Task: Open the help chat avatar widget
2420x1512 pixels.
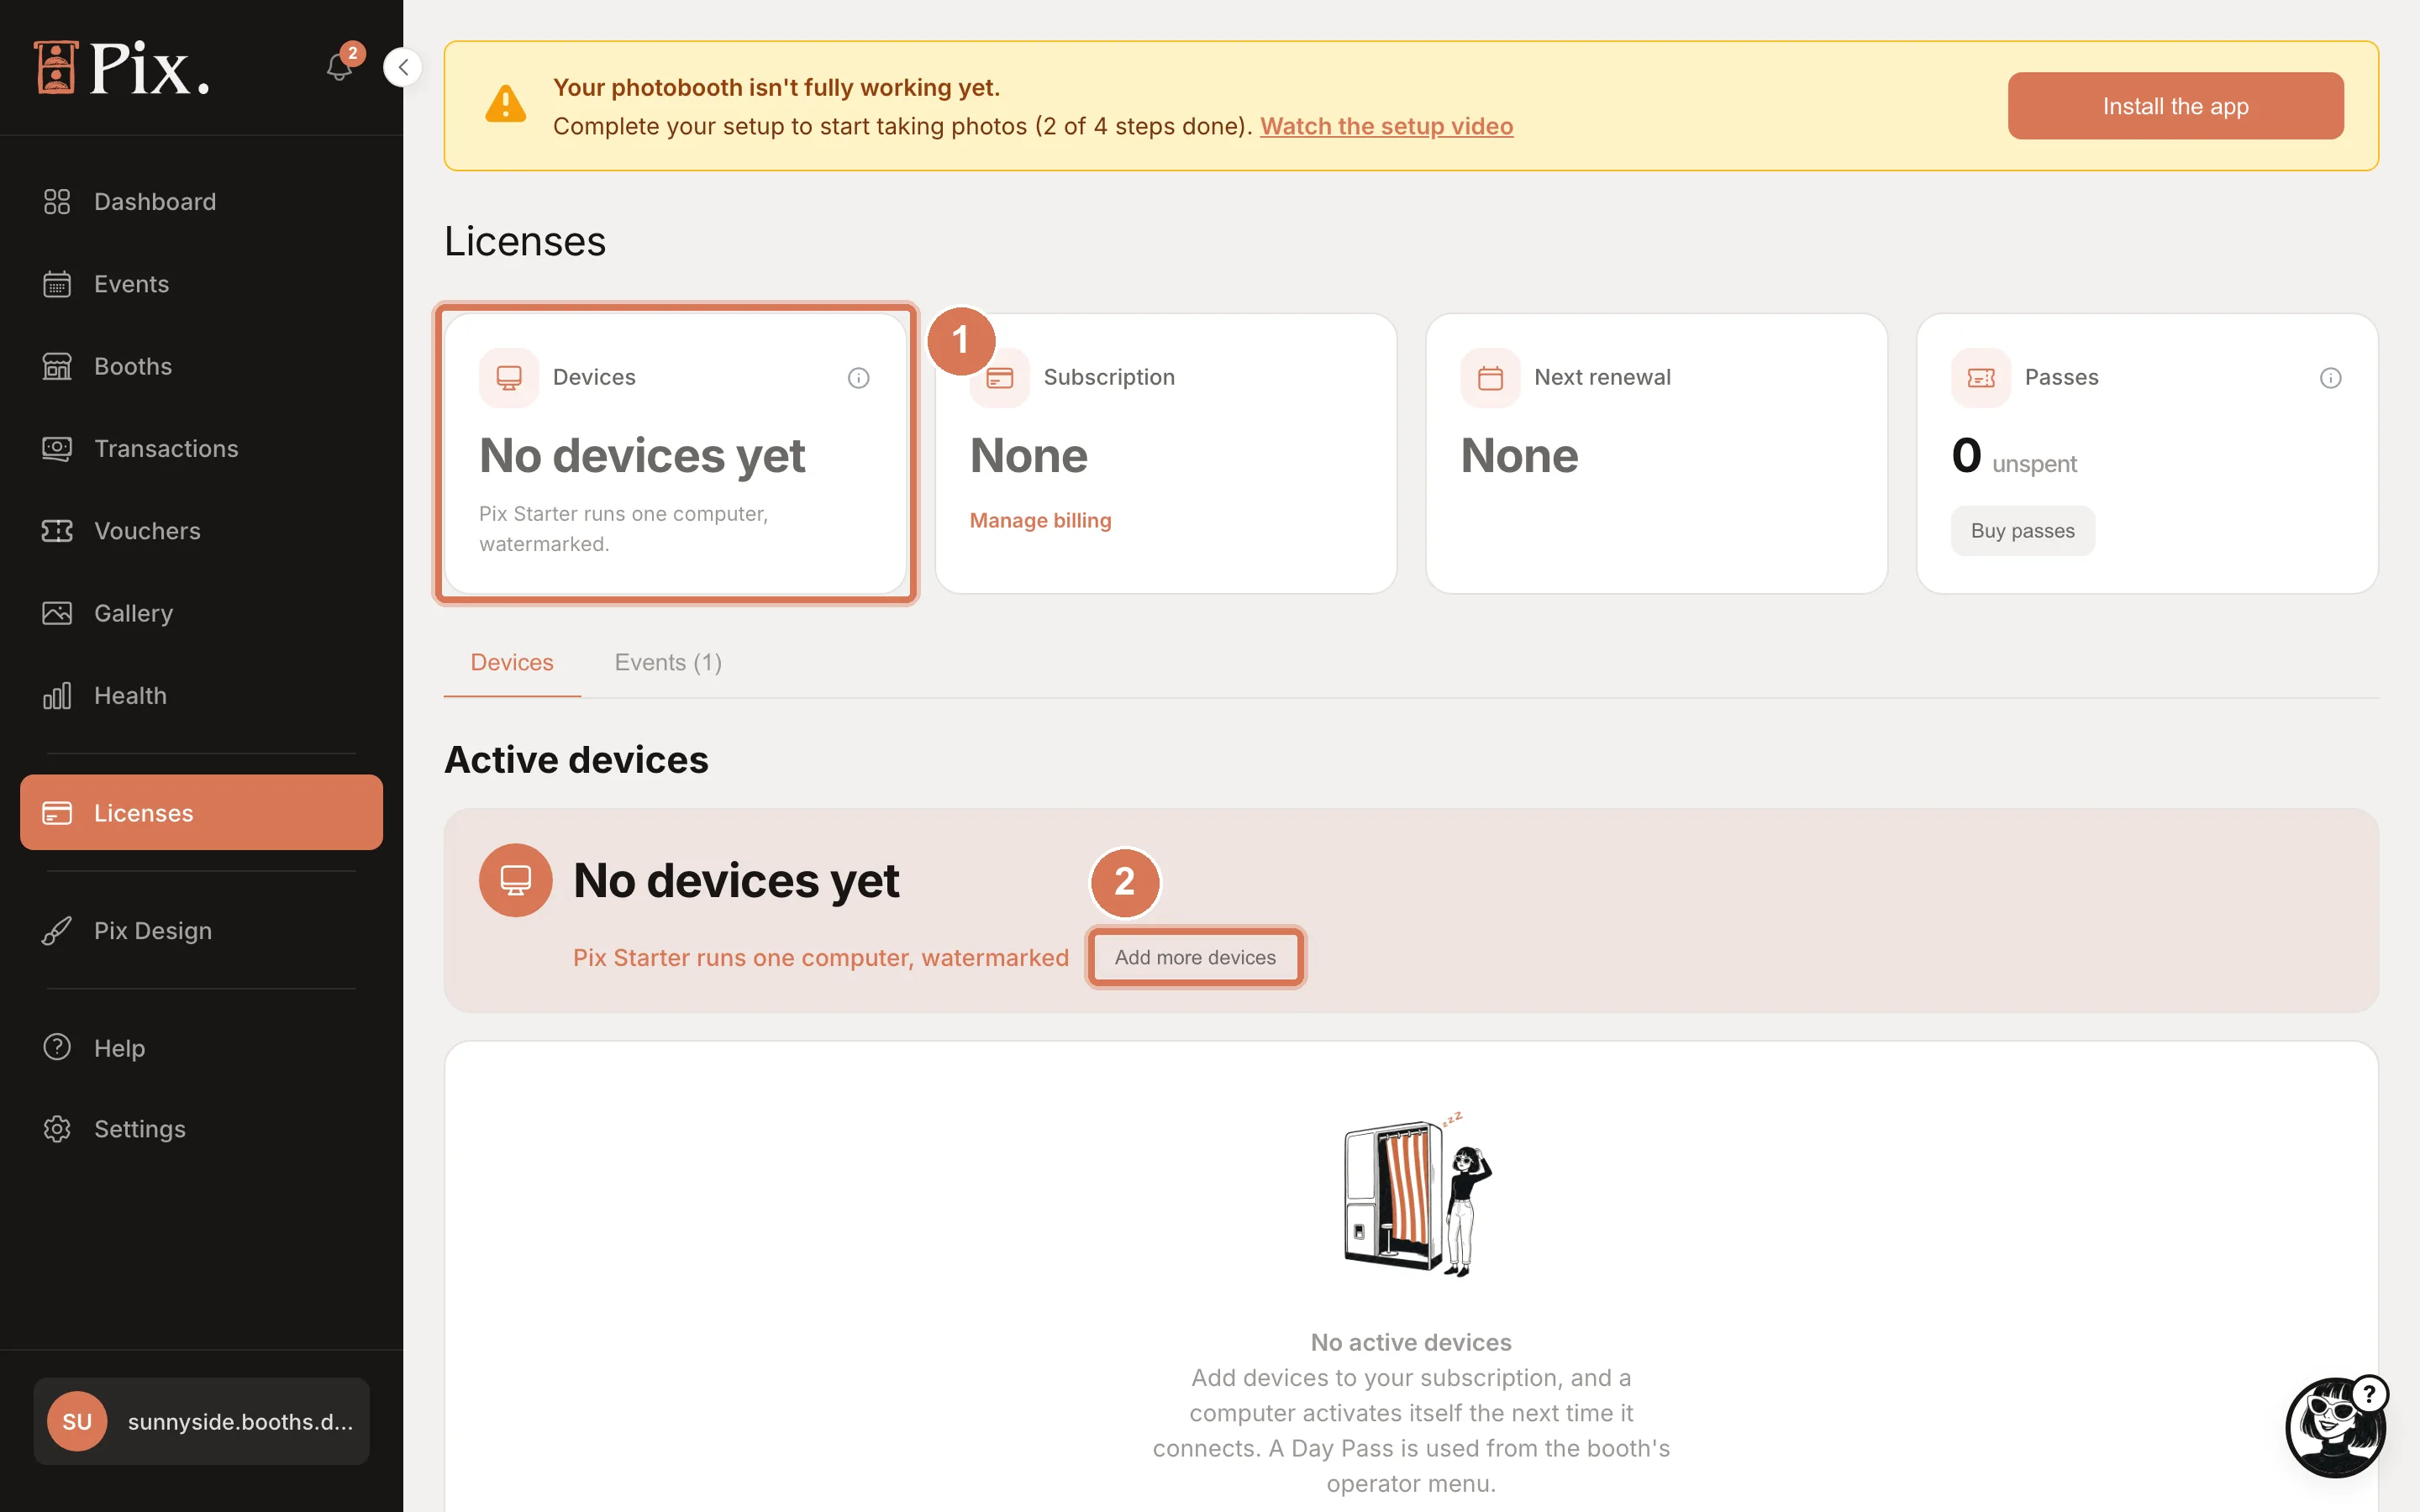Action: [2336, 1426]
